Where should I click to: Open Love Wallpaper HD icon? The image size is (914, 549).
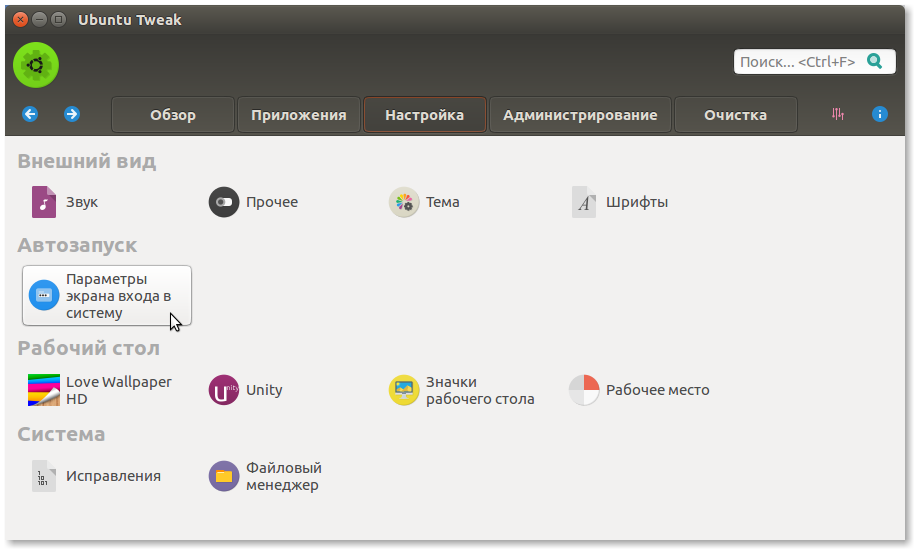(44, 390)
